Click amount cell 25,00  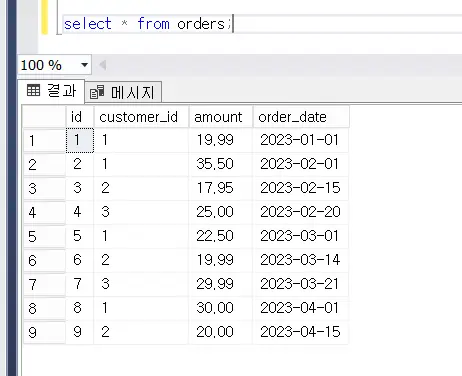click(221, 212)
